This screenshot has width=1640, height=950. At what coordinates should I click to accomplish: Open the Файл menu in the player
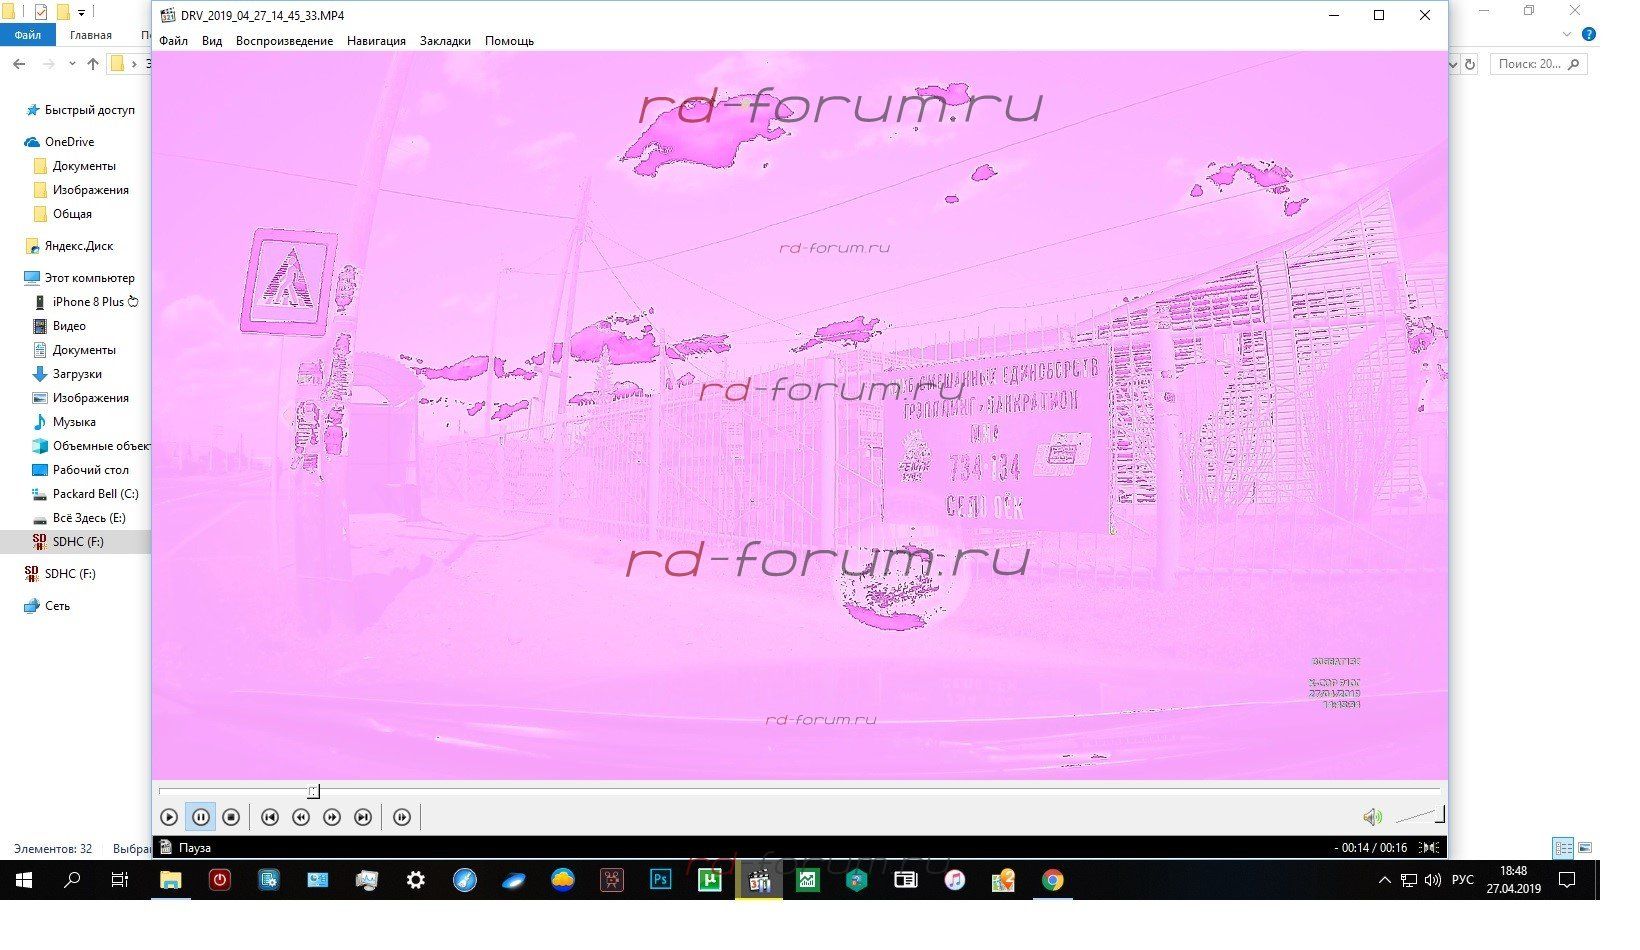pos(173,41)
